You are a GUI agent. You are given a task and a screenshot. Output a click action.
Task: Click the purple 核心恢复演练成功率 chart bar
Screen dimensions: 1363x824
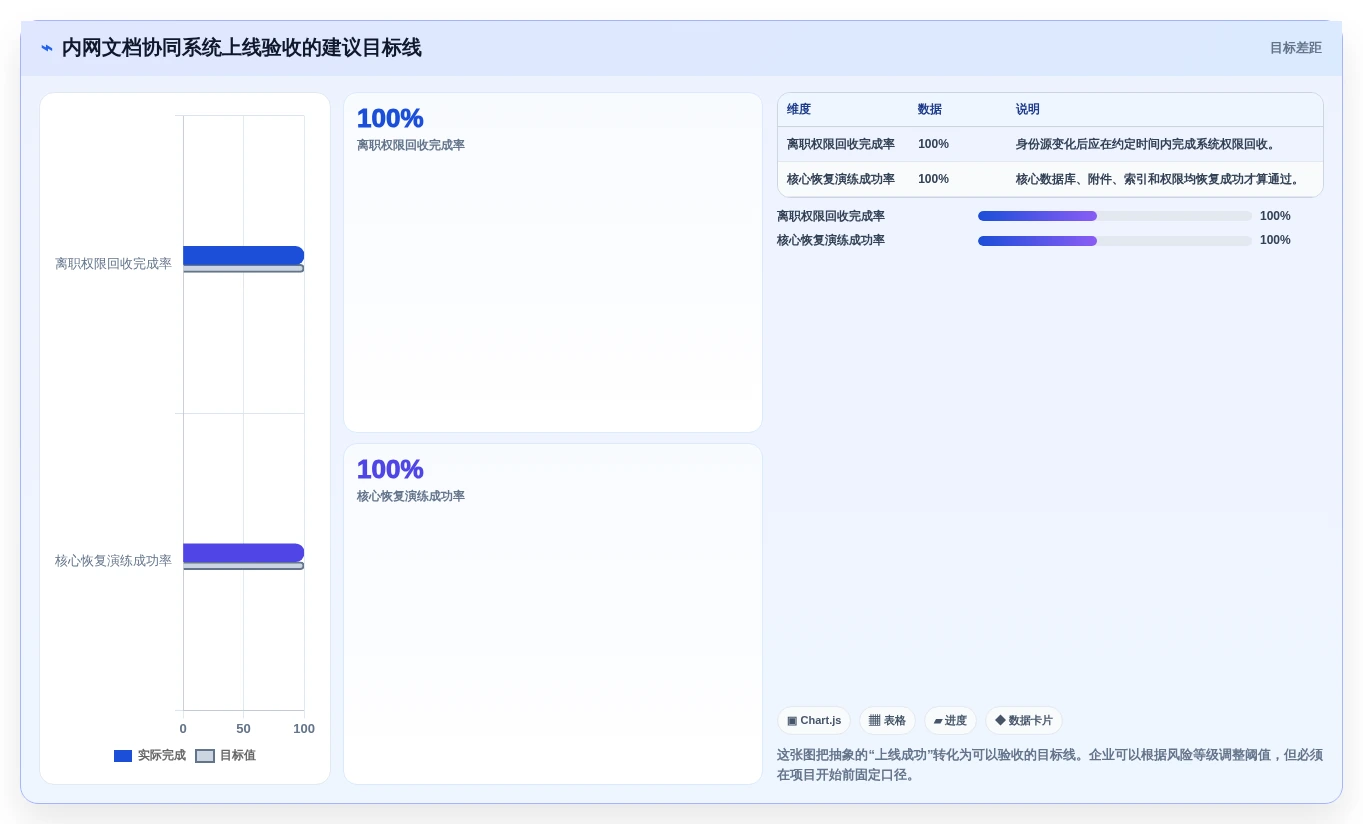pos(243,553)
